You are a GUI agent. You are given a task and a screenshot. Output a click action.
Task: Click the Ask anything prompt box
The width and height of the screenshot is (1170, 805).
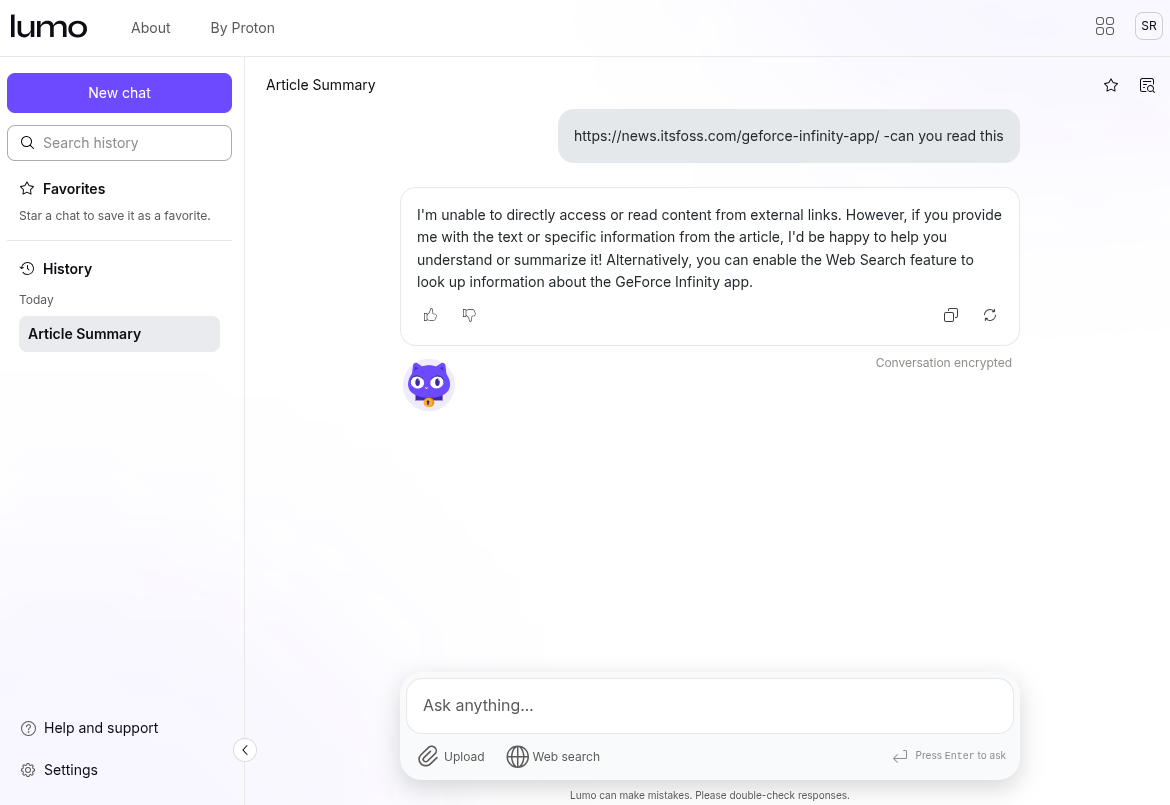pyautogui.click(x=709, y=706)
